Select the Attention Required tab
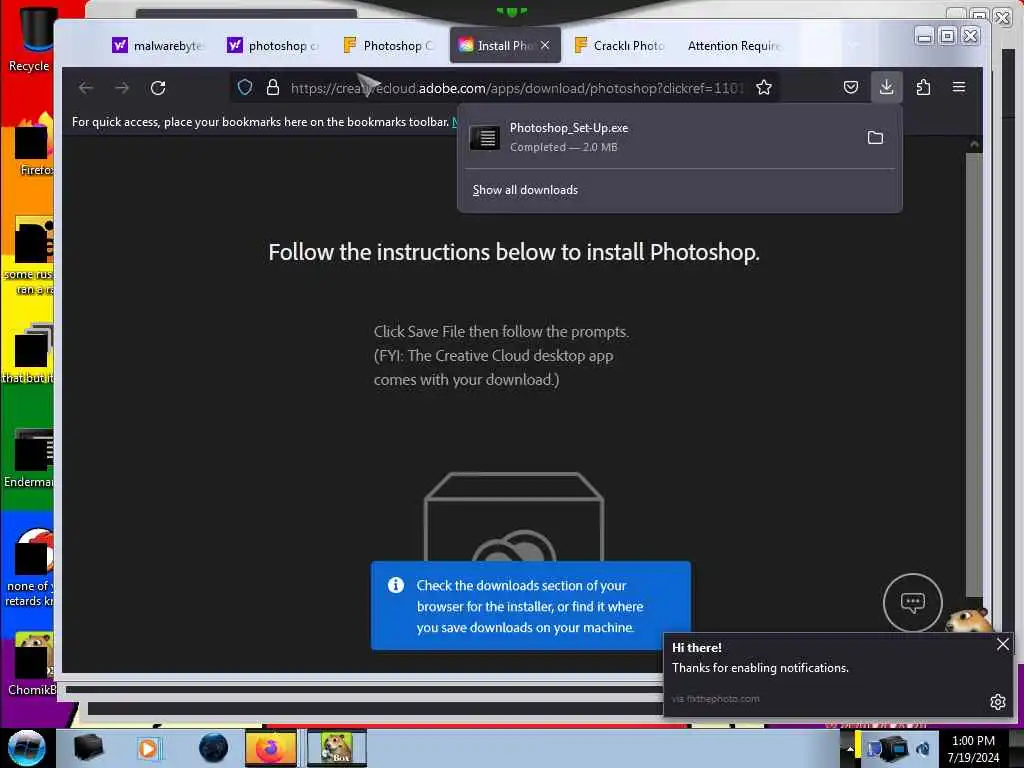This screenshot has width=1024, height=768. 733,46
